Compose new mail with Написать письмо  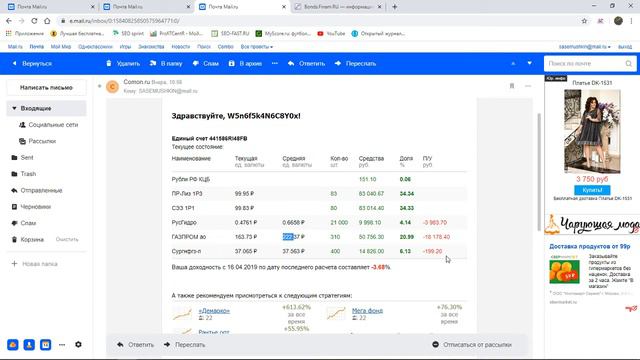(46, 87)
